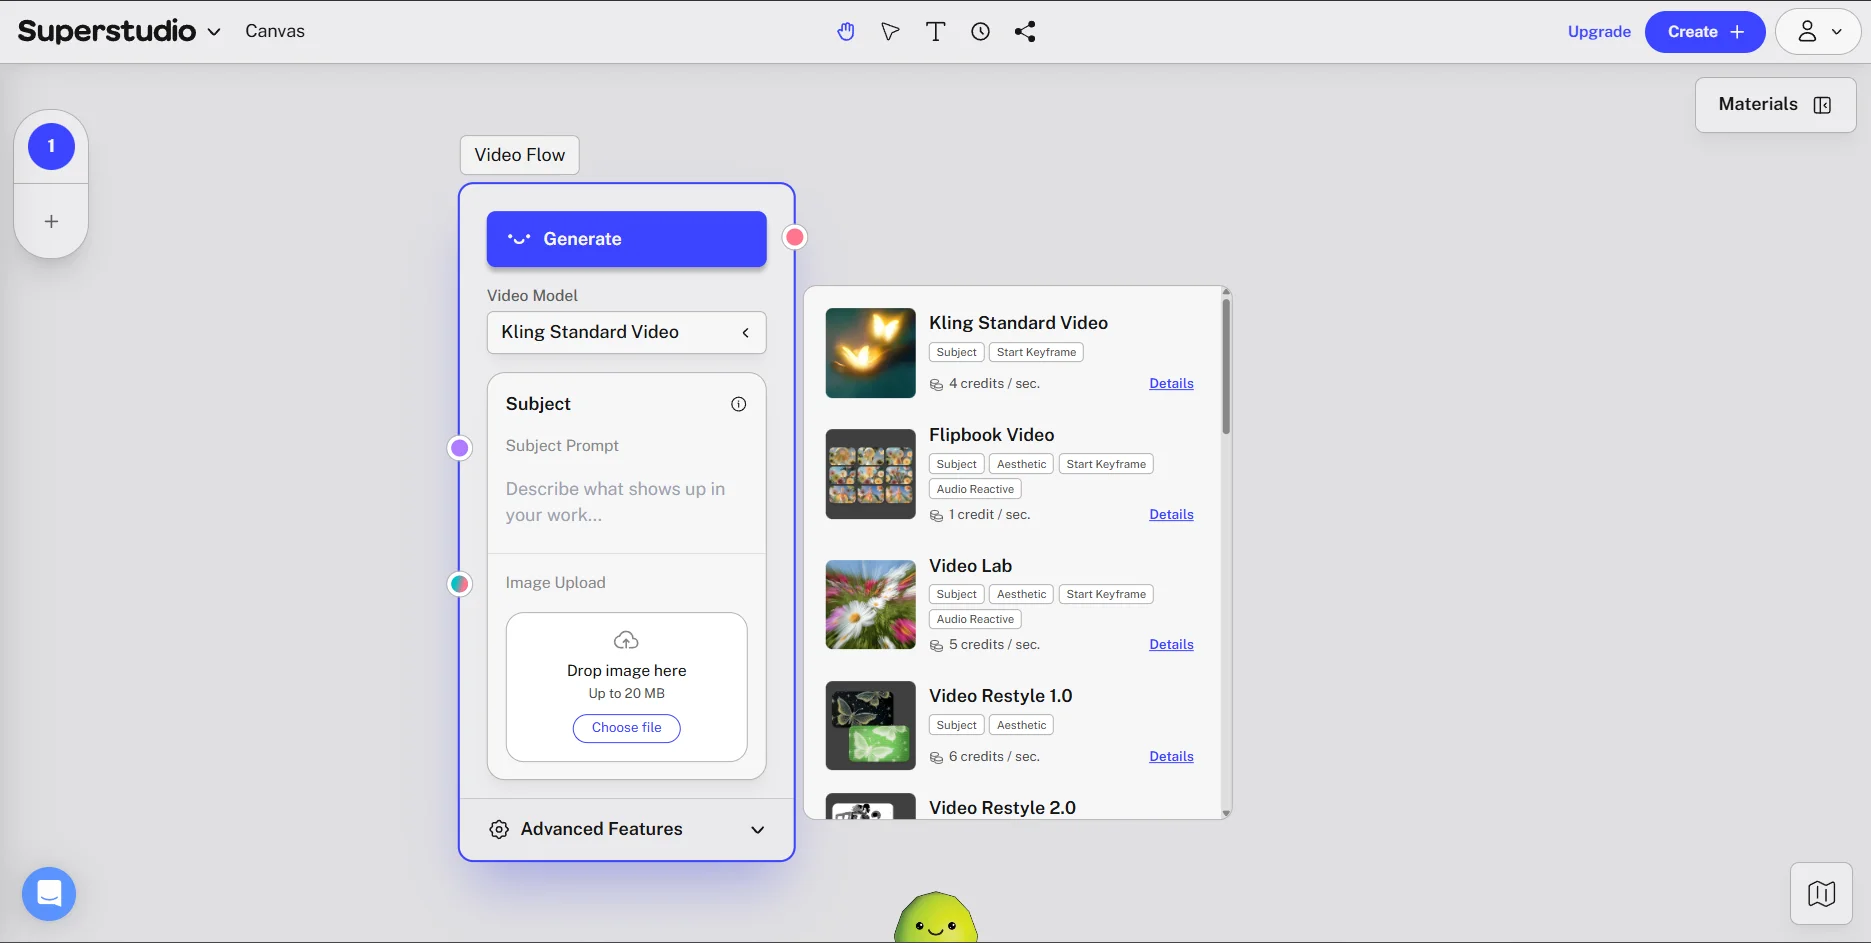
Task: Click the Generate button
Action: (x=626, y=239)
